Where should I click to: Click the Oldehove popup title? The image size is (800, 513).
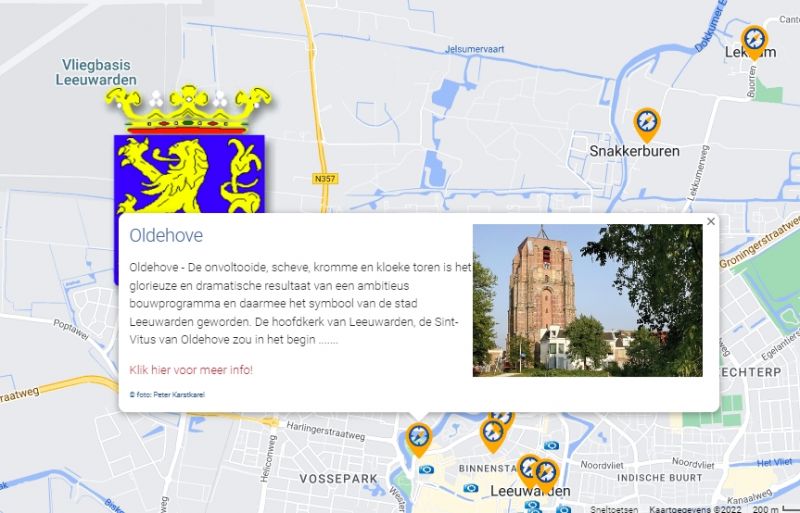click(166, 235)
